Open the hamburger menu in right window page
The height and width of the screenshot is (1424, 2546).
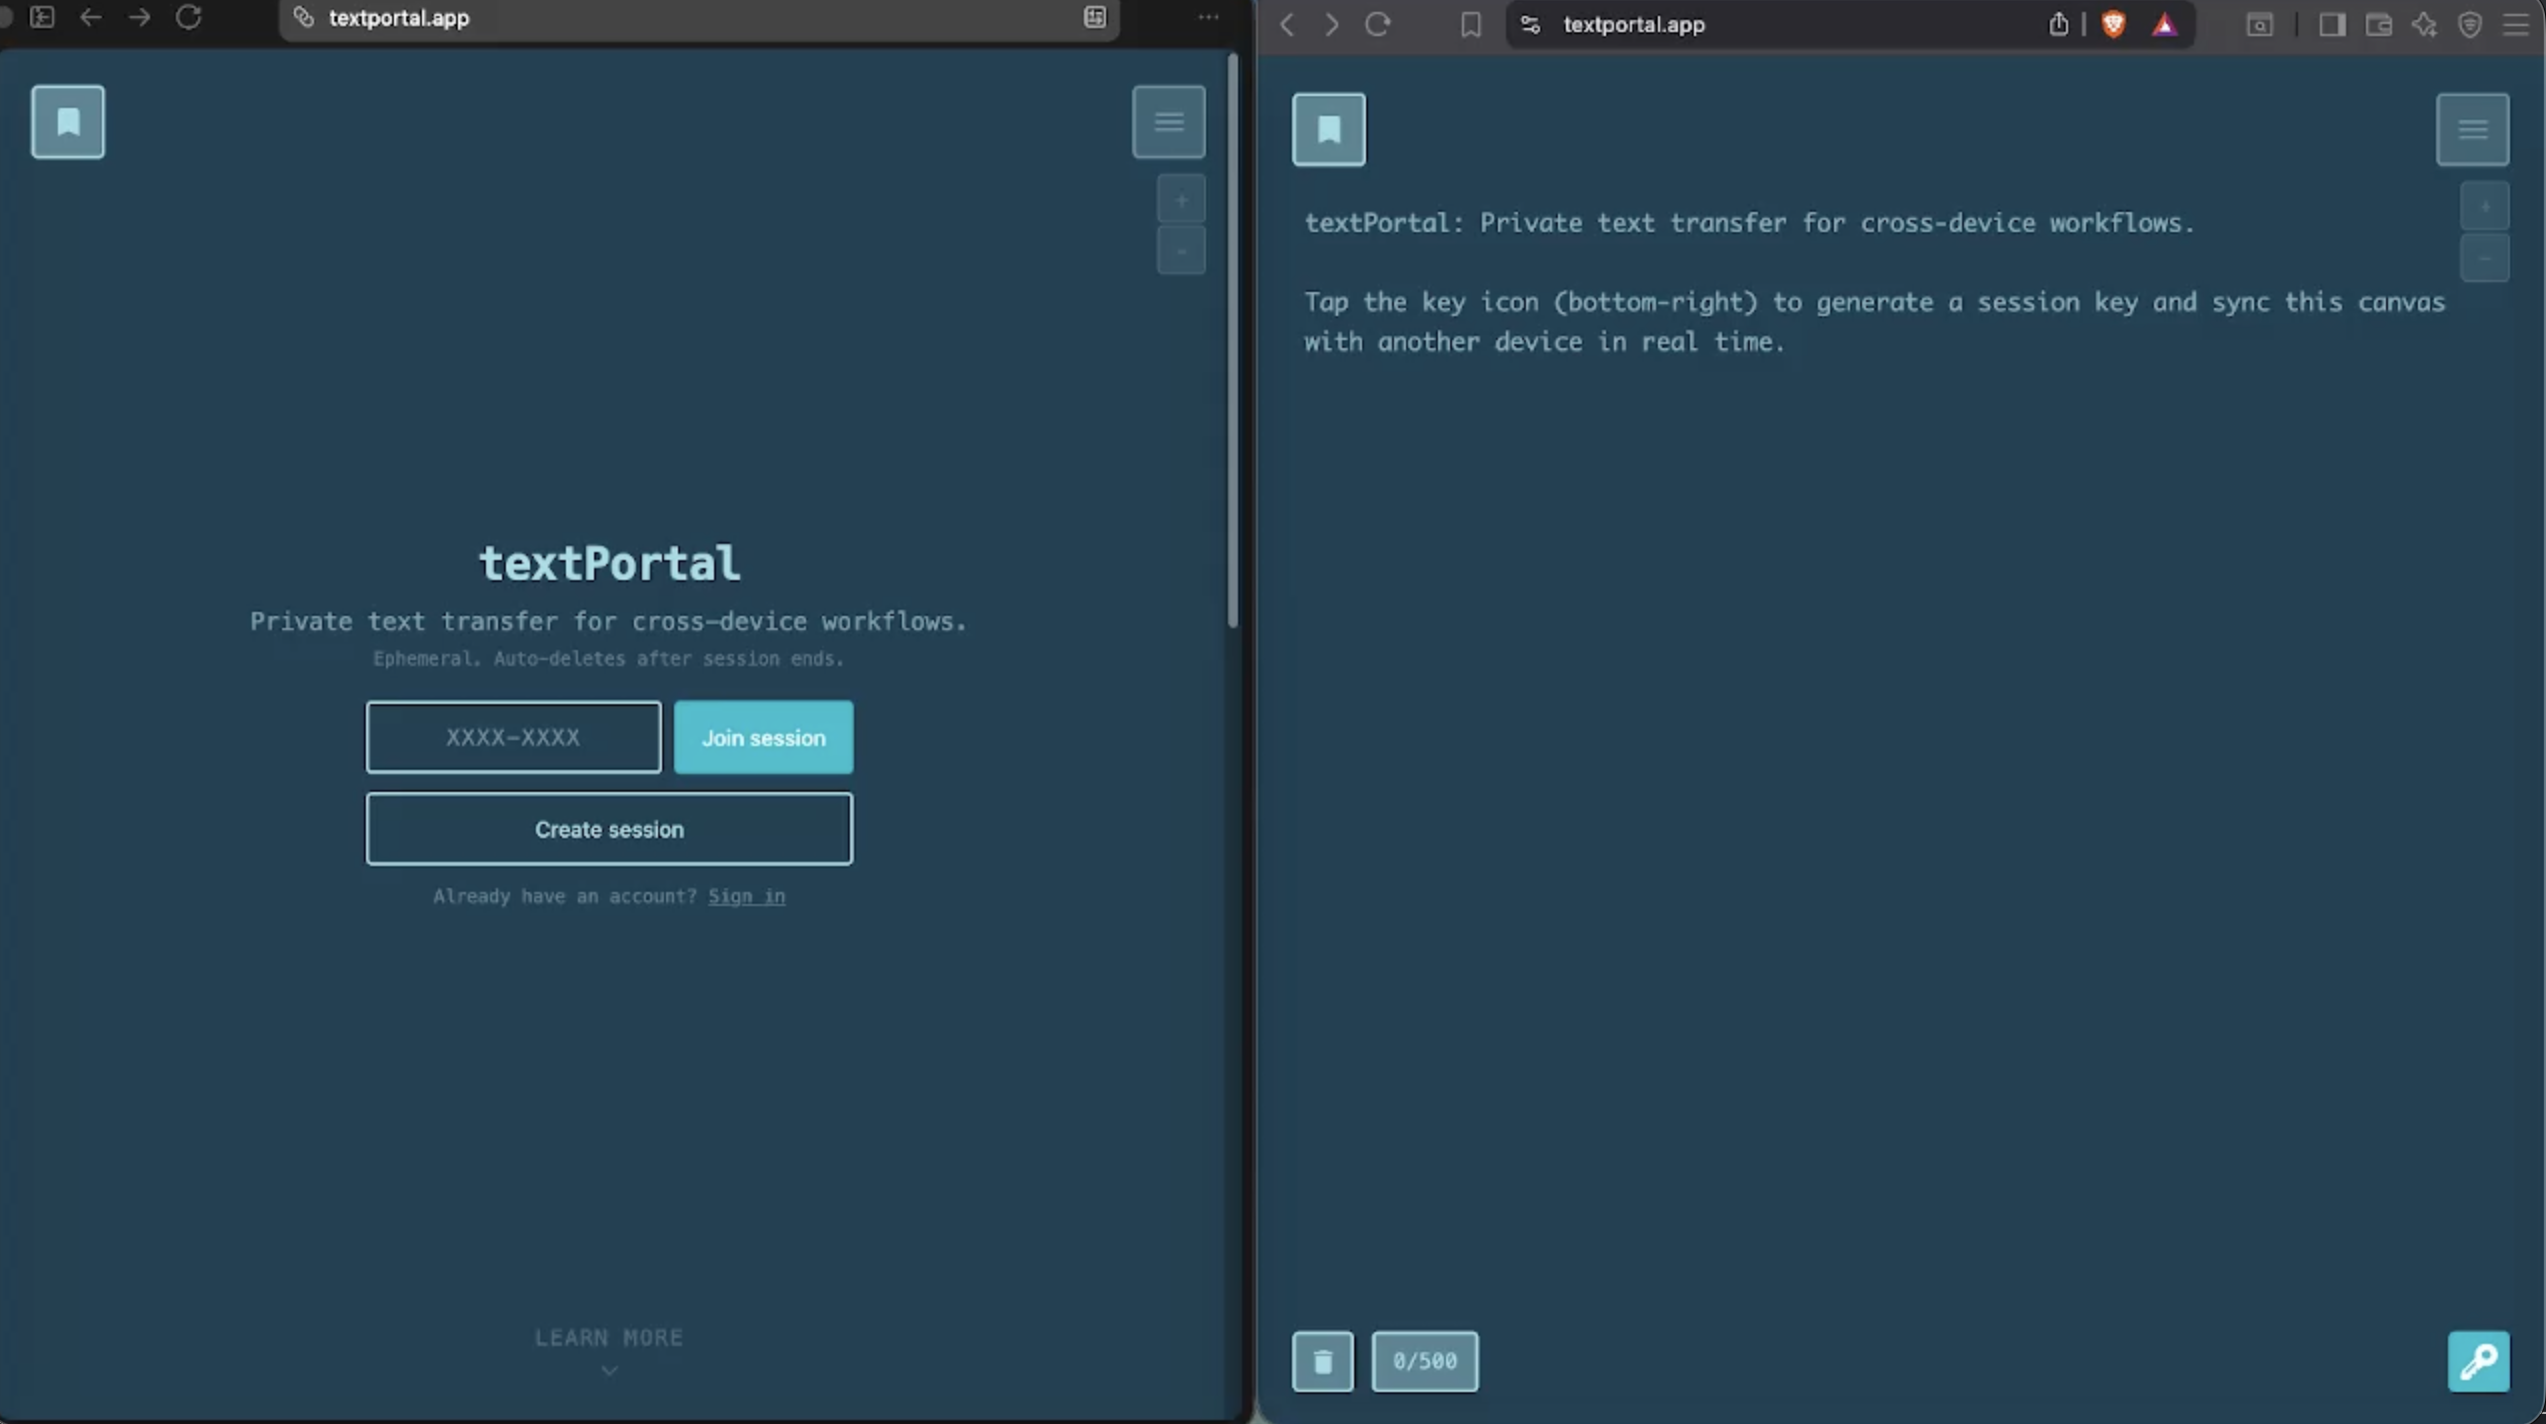2473,129
